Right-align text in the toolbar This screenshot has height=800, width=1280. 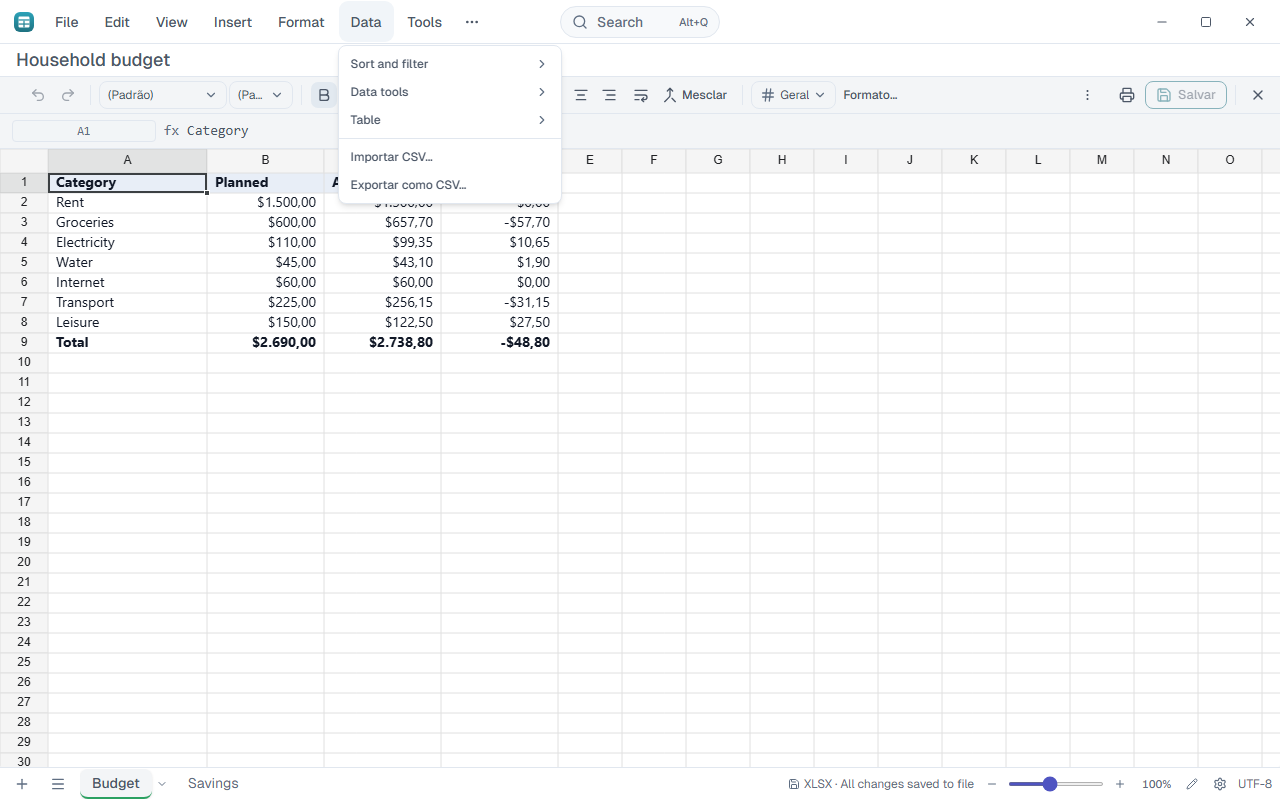(609, 95)
